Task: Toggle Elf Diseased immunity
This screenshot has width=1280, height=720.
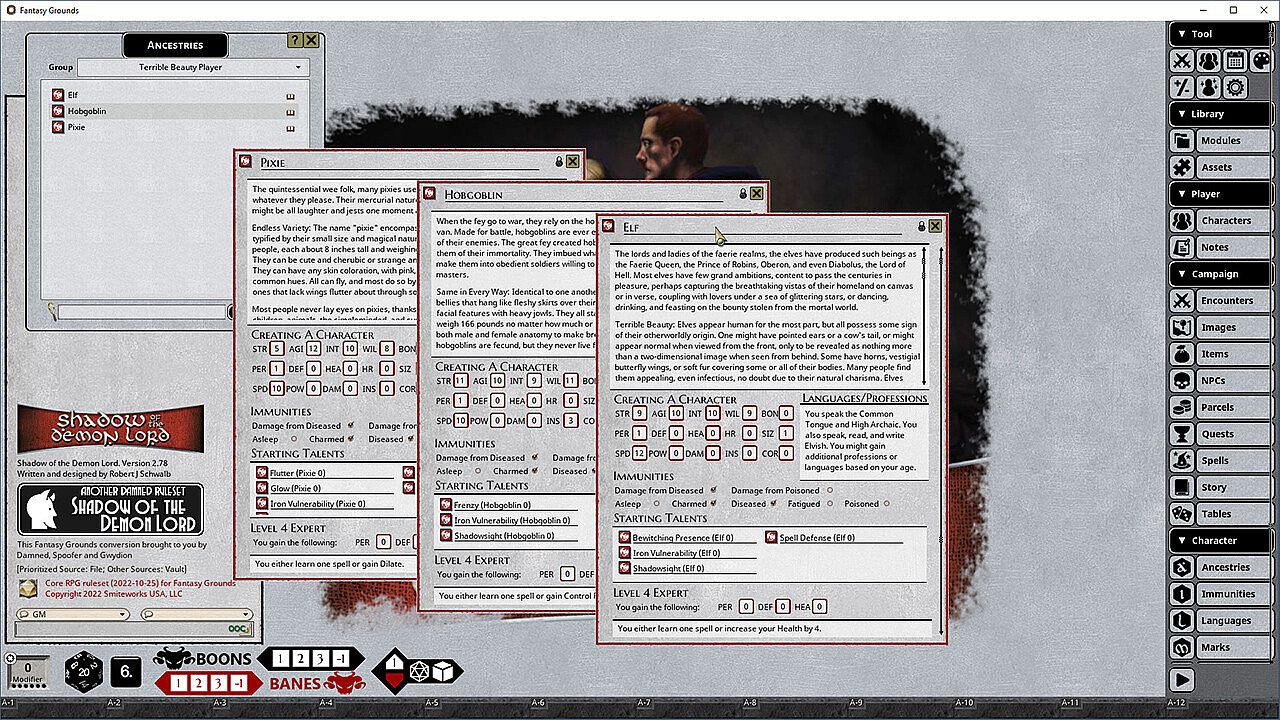Action: 776,504
